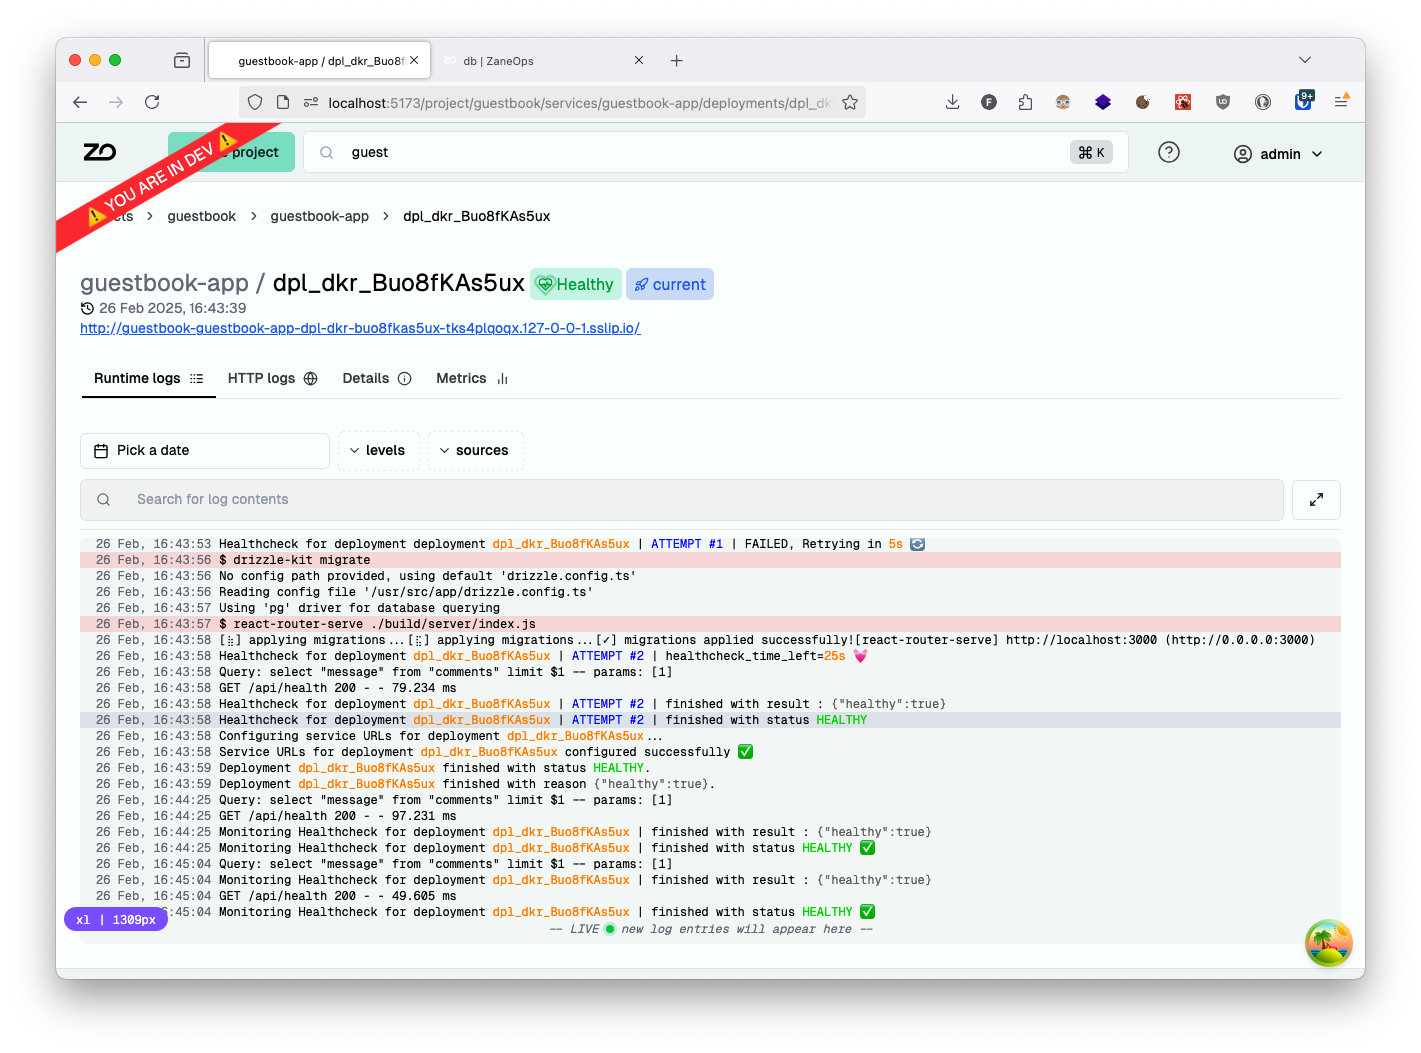Image resolution: width=1421 pixels, height=1053 pixels.
Task: Open a new browser tab with plus
Action: tap(676, 61)
